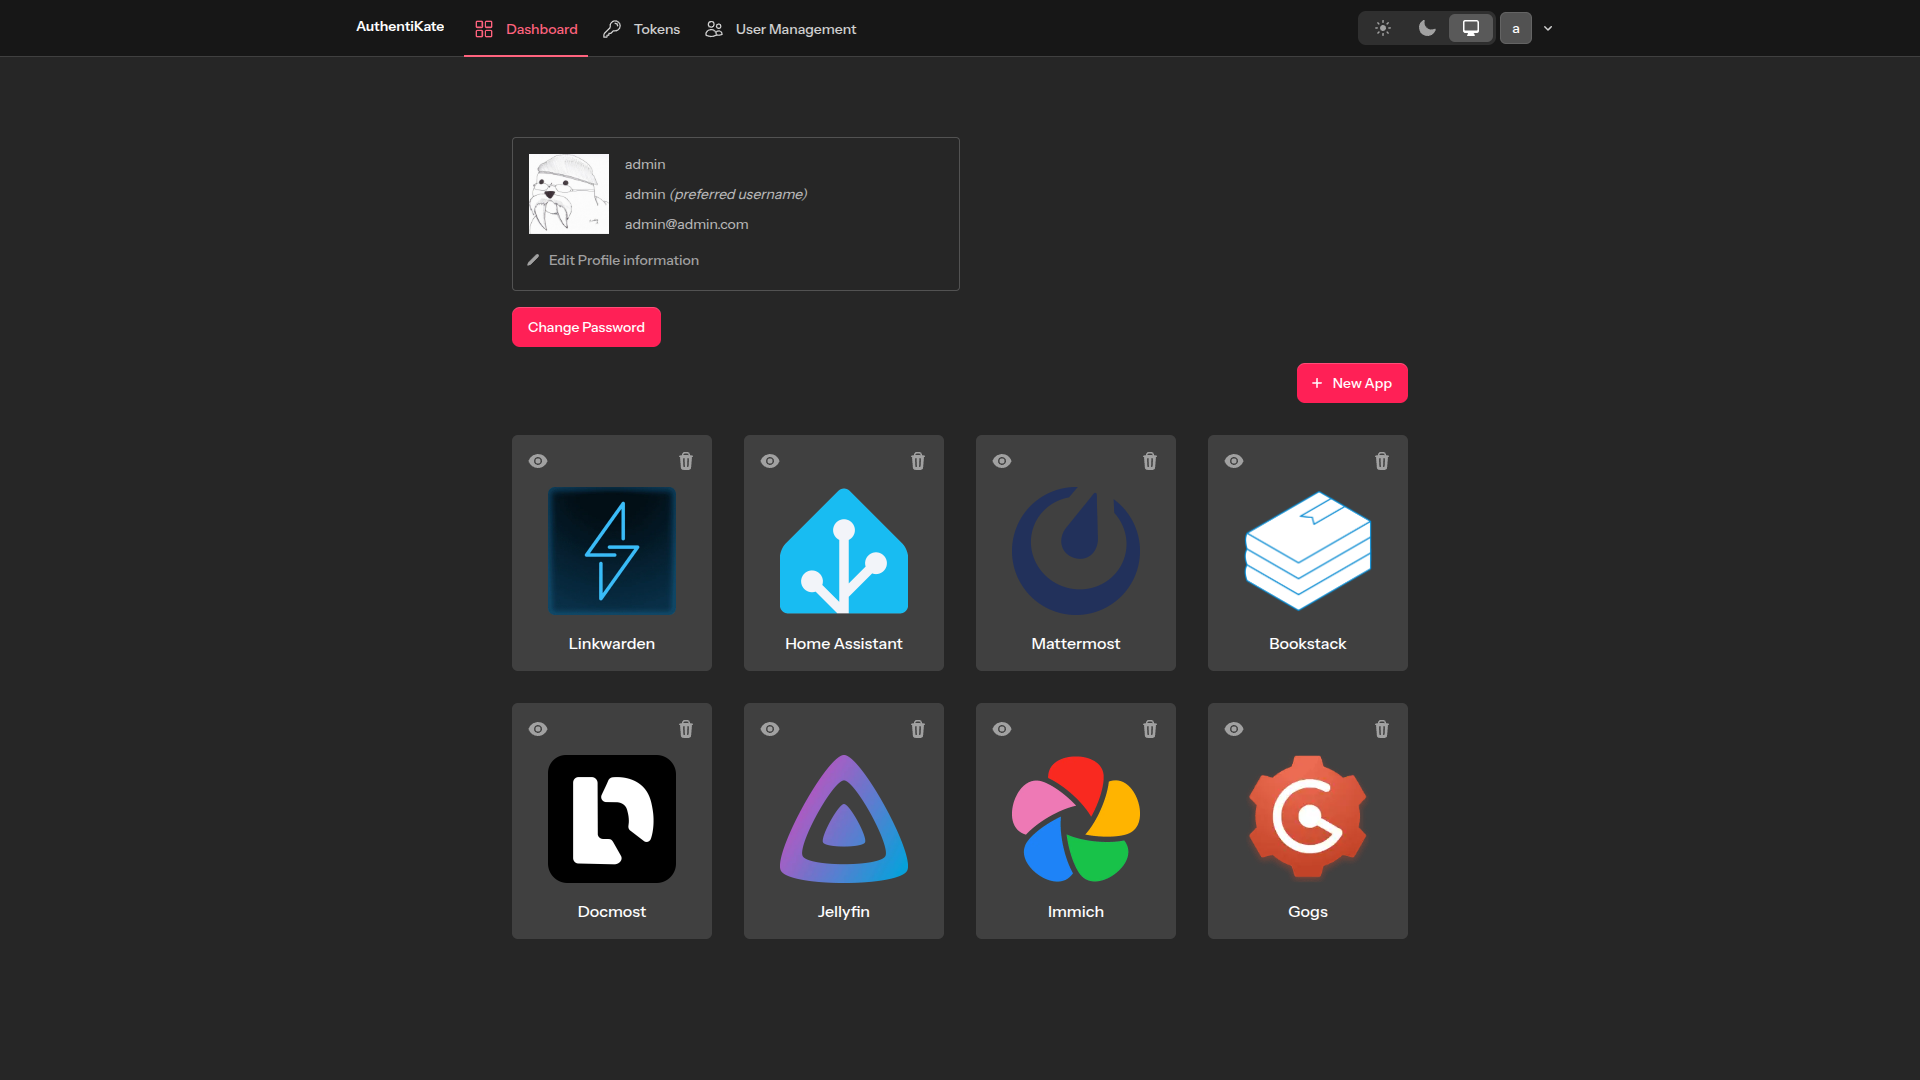Toggle visibility eye on Bookstack card
Image resolution: width=1920 pixels, height=1080 pixels.
pos(1234,461)
